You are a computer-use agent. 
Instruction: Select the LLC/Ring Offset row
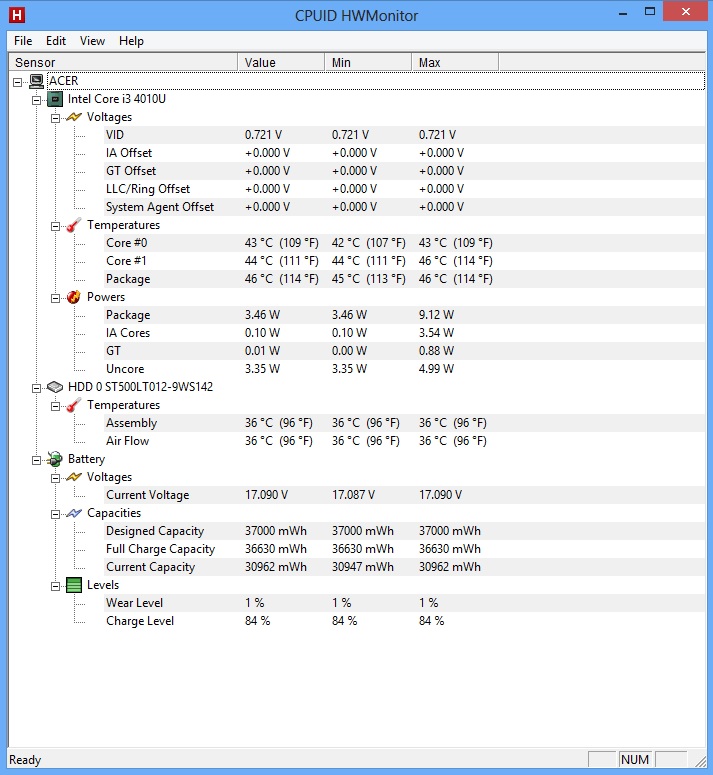[x=405, y=189]
